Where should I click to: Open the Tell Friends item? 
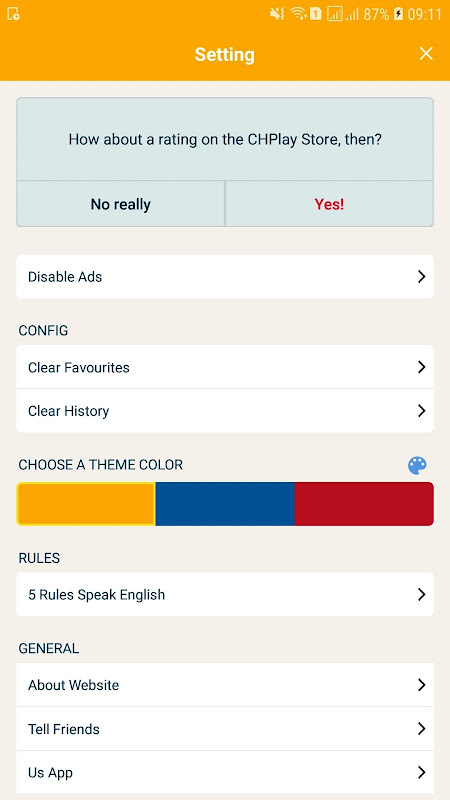pos(225,729)
